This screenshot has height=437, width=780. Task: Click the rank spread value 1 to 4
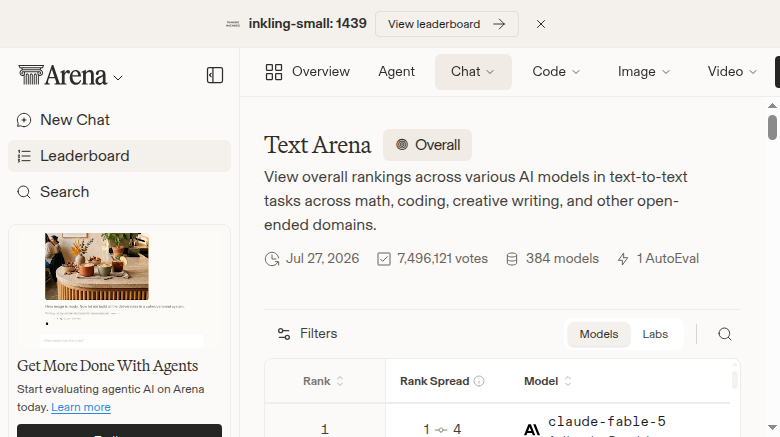pyautogui.click(x=442, y=429)
